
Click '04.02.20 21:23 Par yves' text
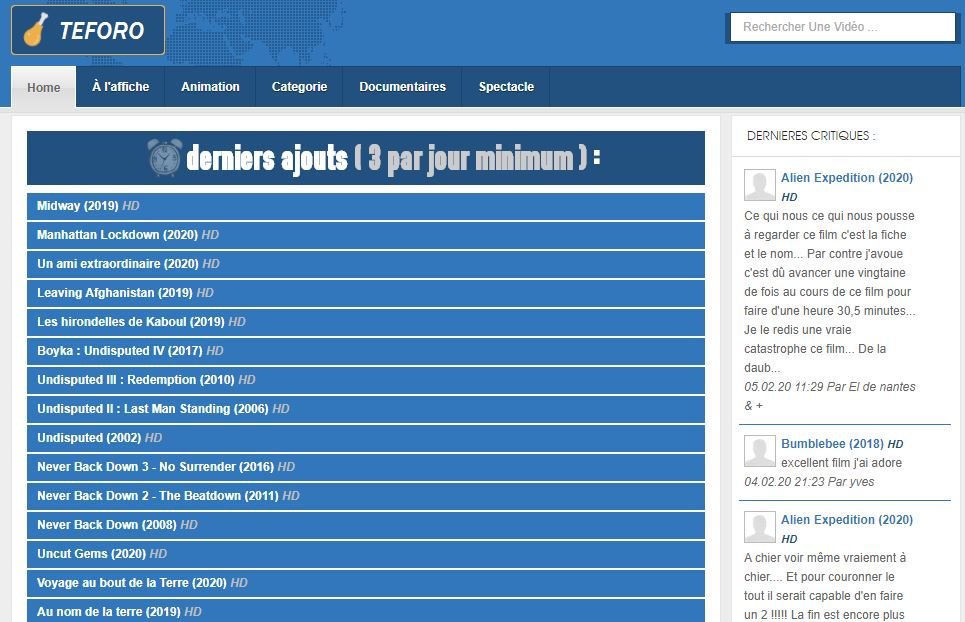[809, 482]
